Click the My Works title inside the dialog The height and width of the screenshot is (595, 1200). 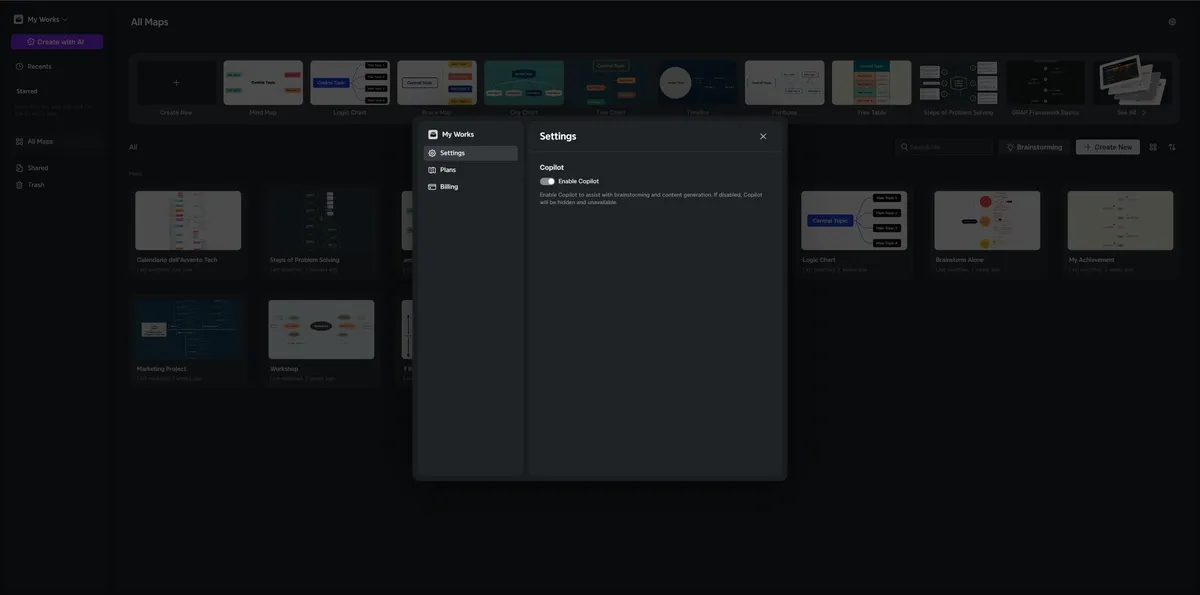click(458, 134)
